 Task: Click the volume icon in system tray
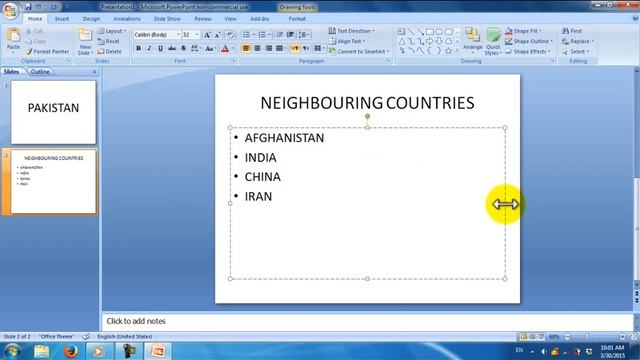pyautogui.click(x=544, y=351)
